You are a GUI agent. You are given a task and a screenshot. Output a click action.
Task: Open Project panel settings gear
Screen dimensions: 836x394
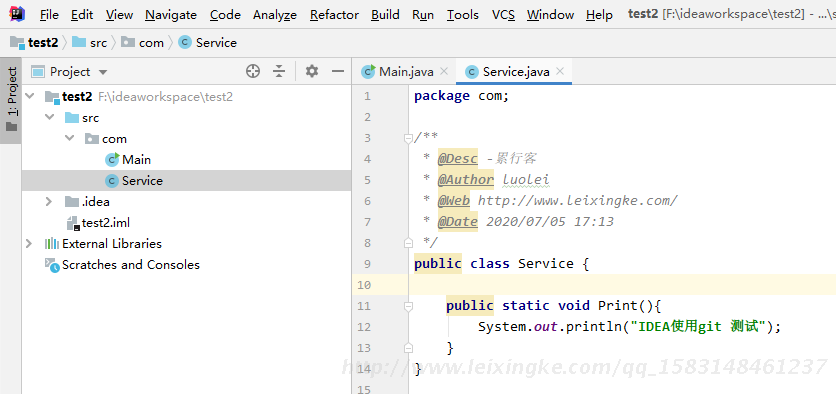312,71
